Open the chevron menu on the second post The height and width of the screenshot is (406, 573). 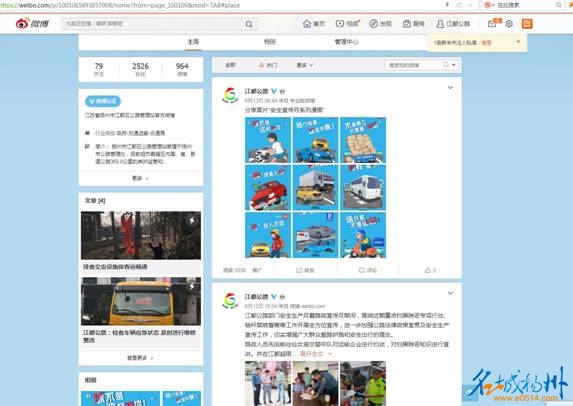point(451,293)
